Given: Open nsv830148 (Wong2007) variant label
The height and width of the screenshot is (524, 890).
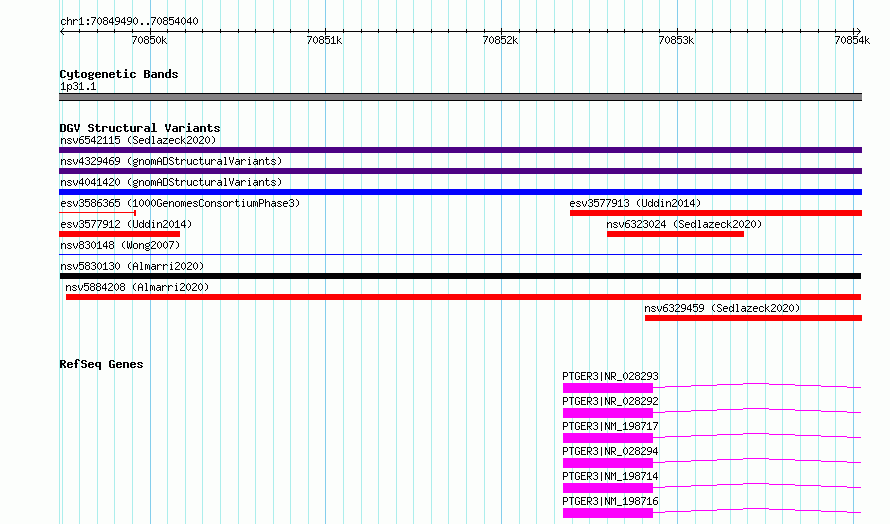Looking at the screenshot, I should (120, 245).
